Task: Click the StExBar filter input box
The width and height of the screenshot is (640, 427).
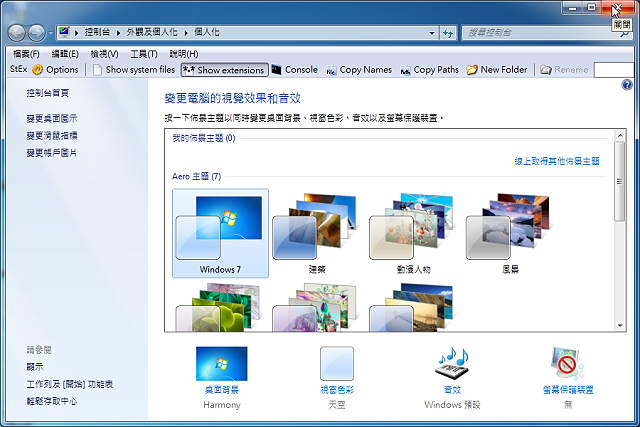Action: point(615,70)
